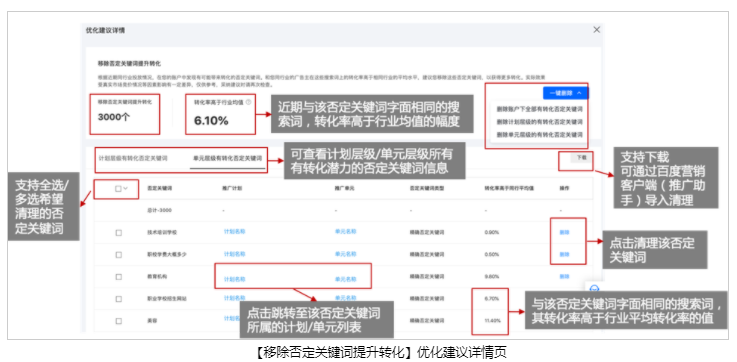Switch to 计划层级有转化否定关键词 tab
Image resolution: width=737 pixels, height=362 pixels.
133,158
